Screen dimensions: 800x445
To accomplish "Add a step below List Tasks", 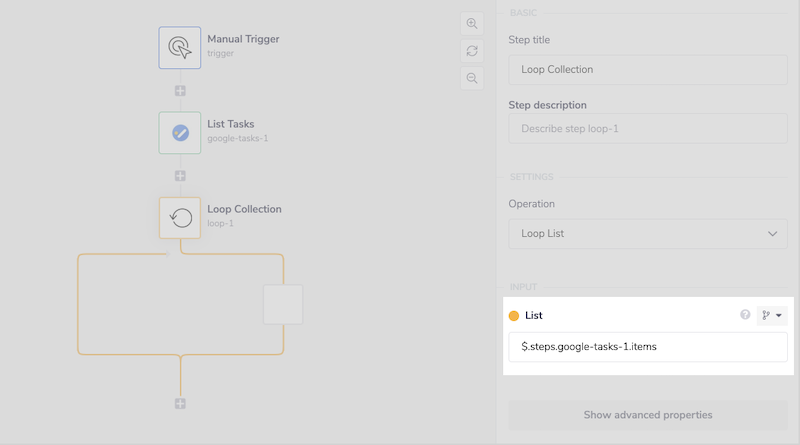I will click(180, 176).
